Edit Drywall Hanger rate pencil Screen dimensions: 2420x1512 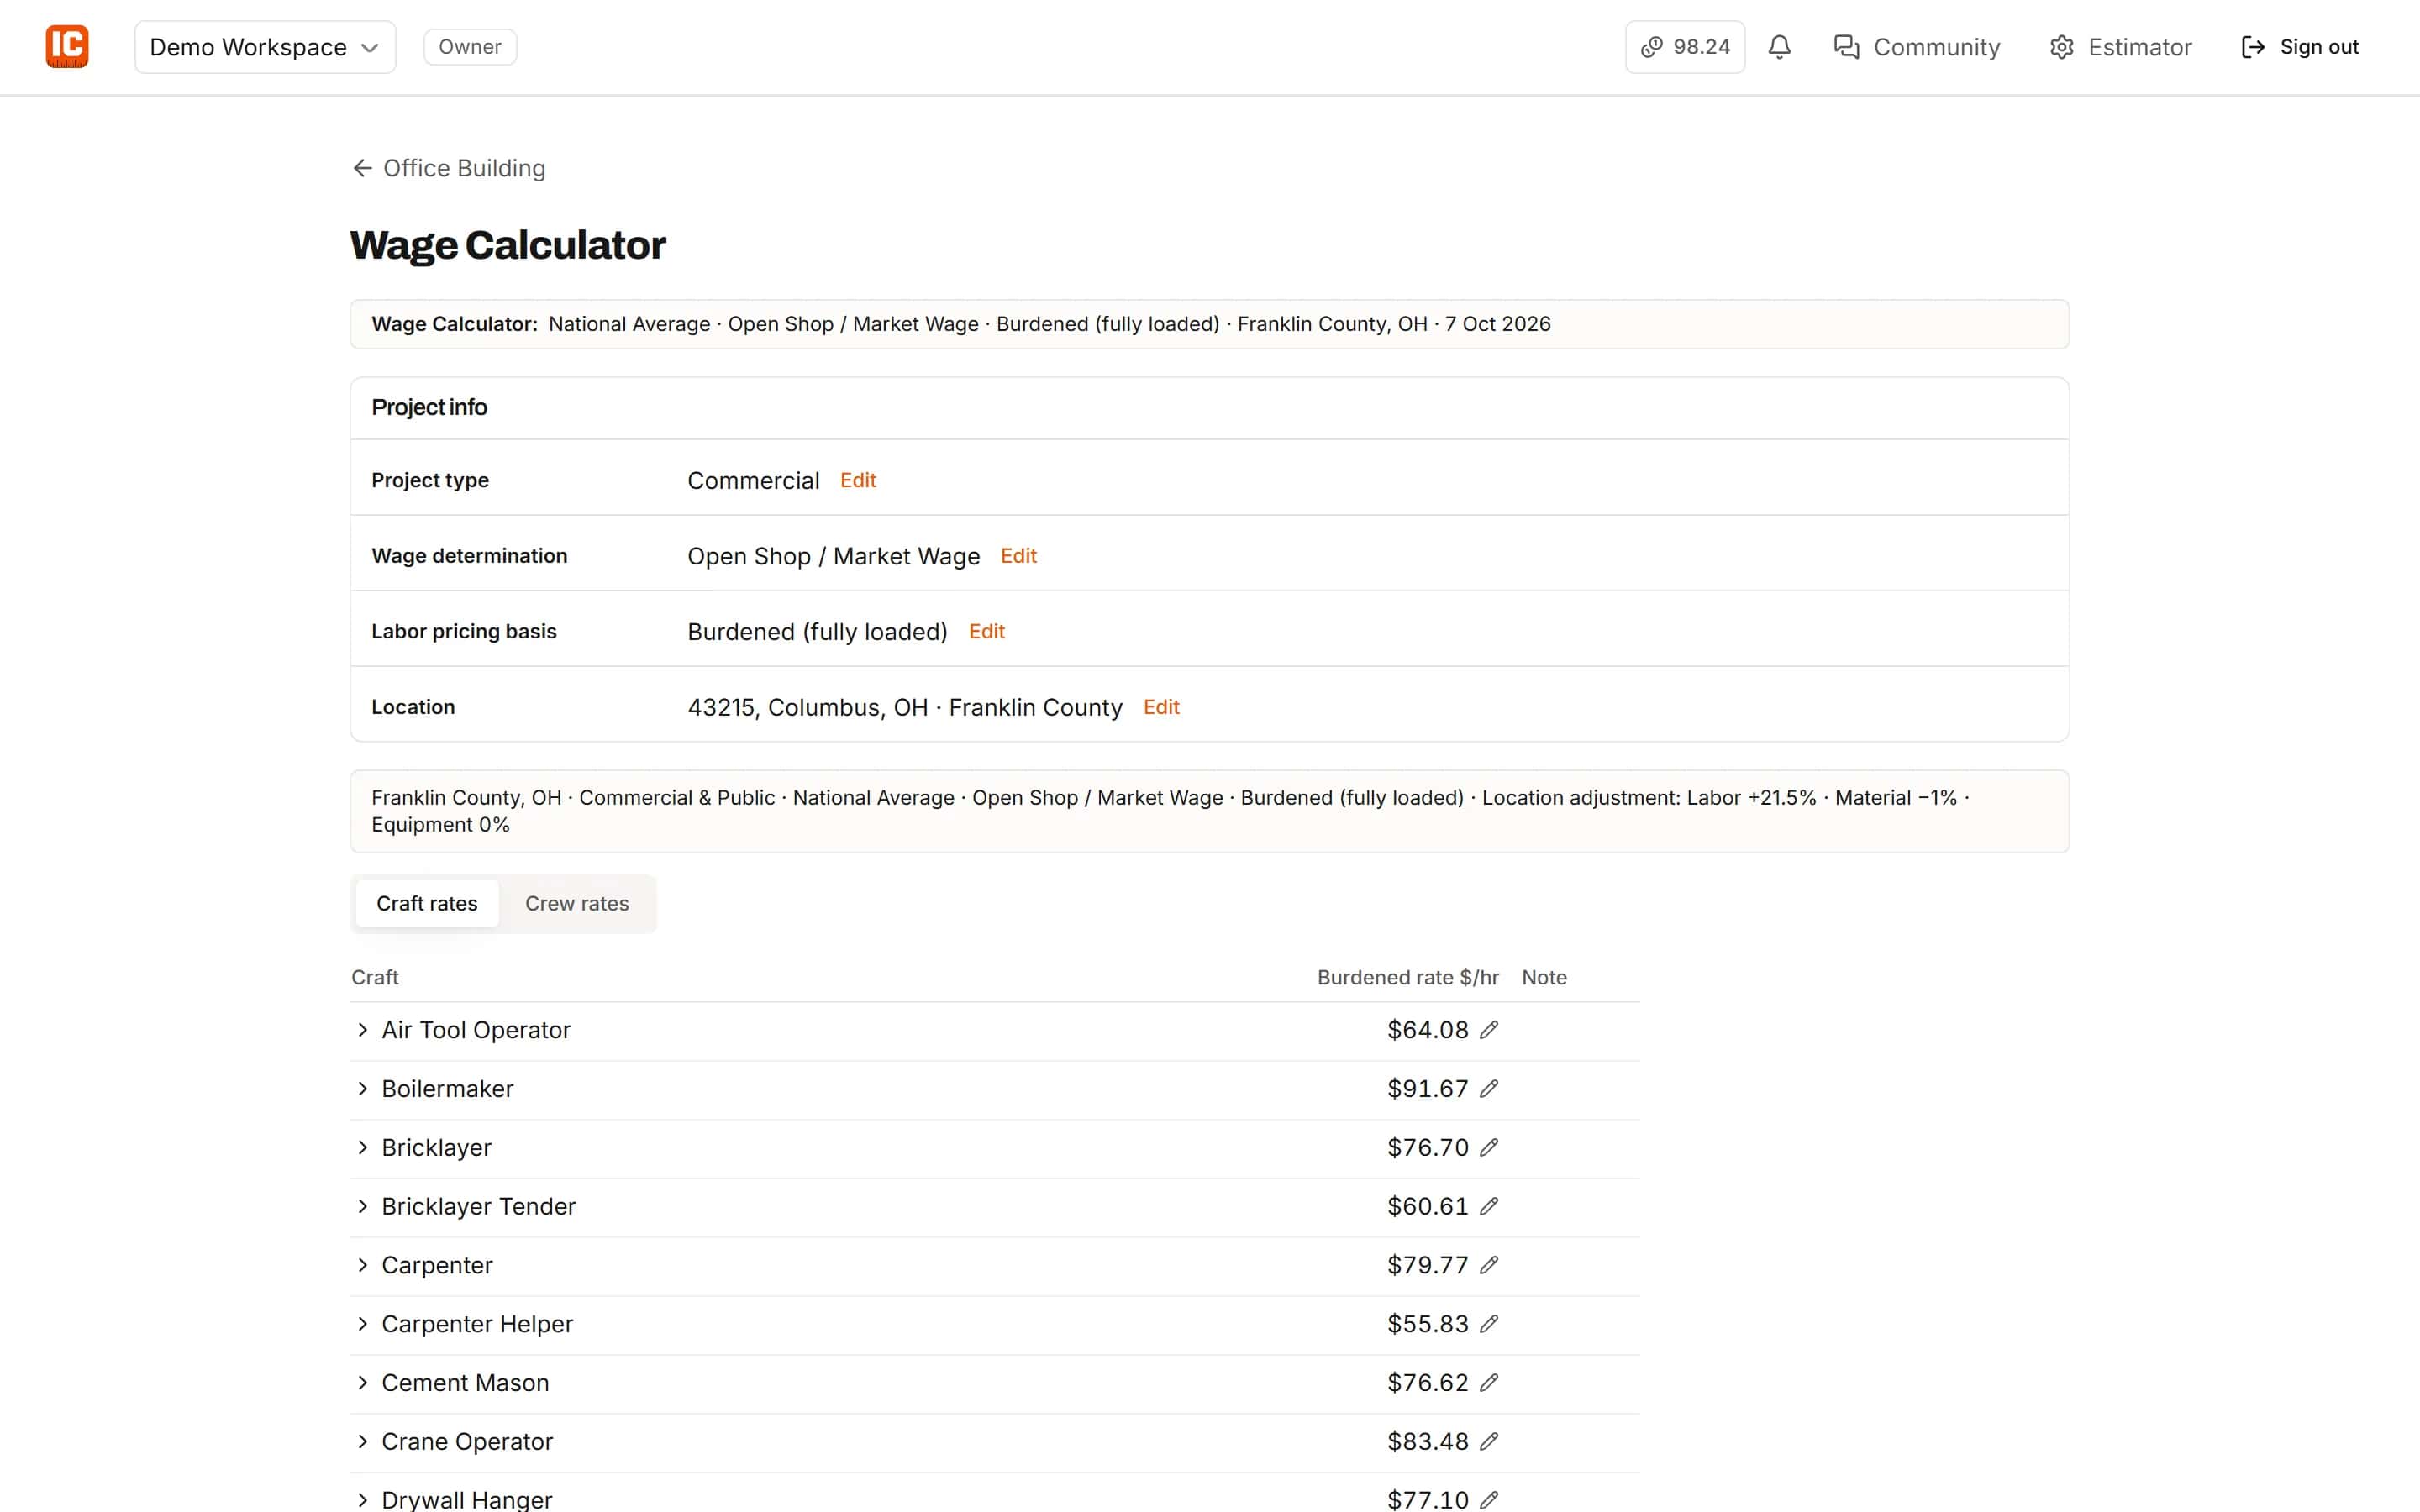[x=1489, y=1500]
